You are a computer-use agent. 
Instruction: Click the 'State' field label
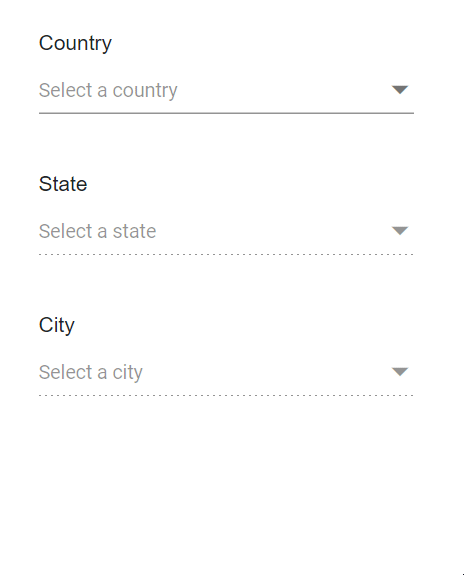(x=63, y=184)
